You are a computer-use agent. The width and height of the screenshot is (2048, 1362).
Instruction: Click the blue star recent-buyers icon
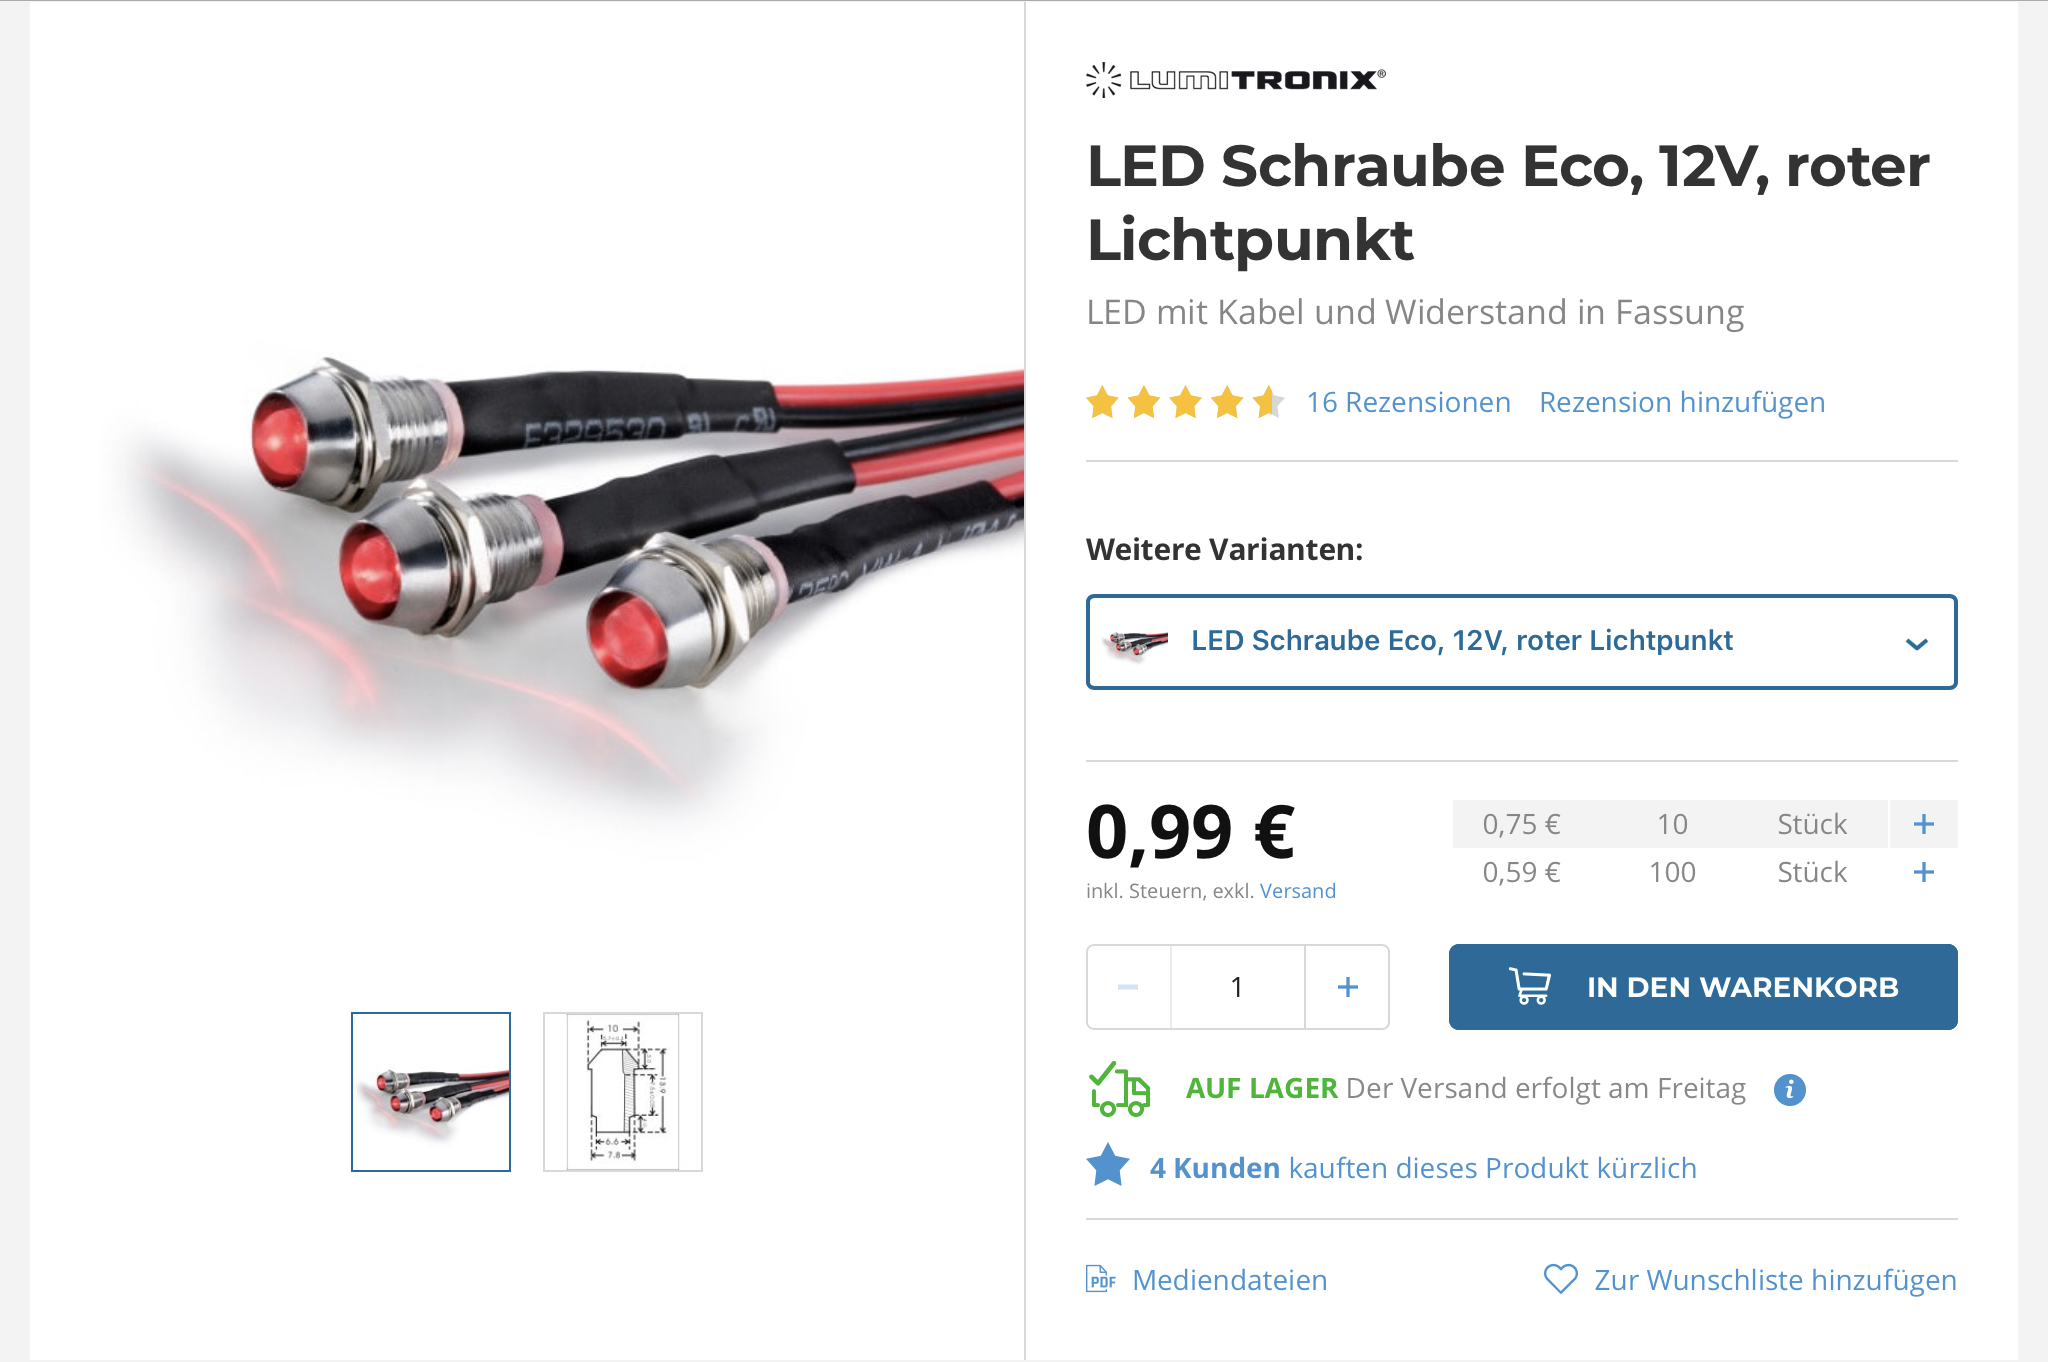click(1108, 1166)
